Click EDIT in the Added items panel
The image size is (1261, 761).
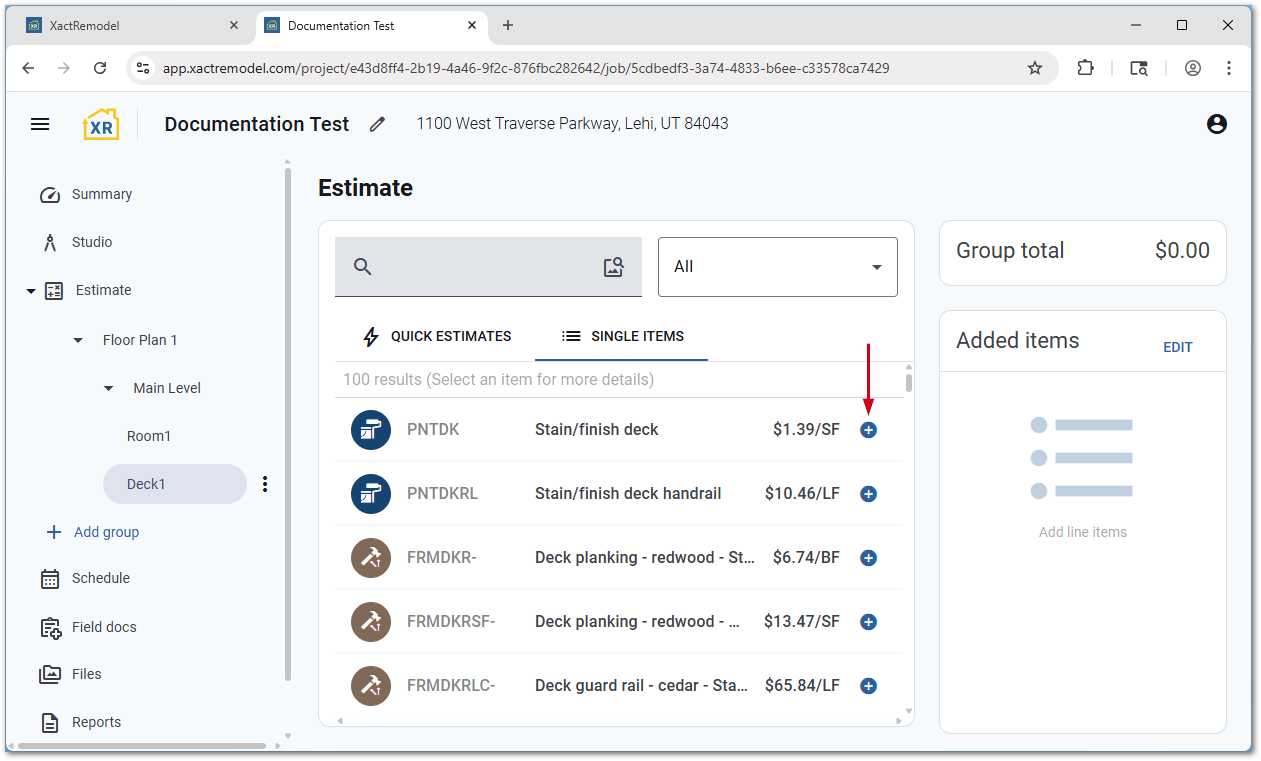(x=1178, y=347)
